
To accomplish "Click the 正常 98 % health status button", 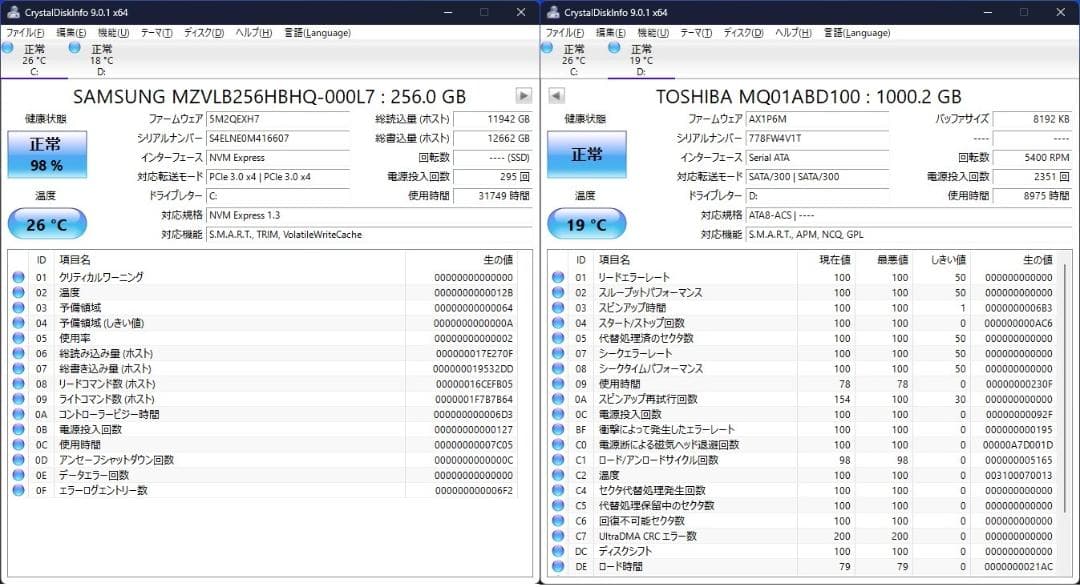I will click(47, 154).
